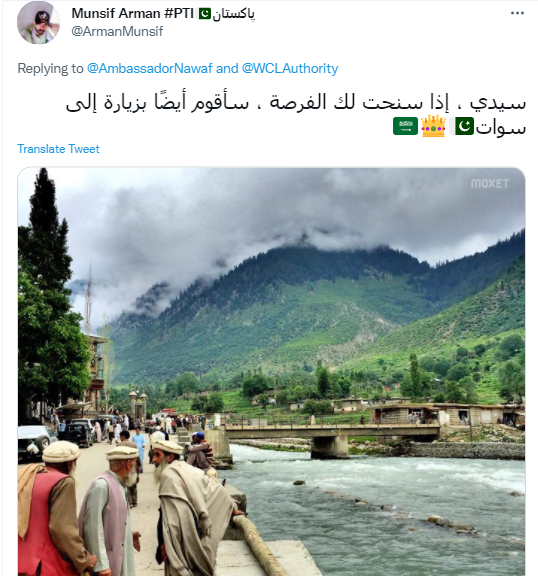Click the Replying to label
The height and width of the screenshot is (576, 538).
[51, 69]
